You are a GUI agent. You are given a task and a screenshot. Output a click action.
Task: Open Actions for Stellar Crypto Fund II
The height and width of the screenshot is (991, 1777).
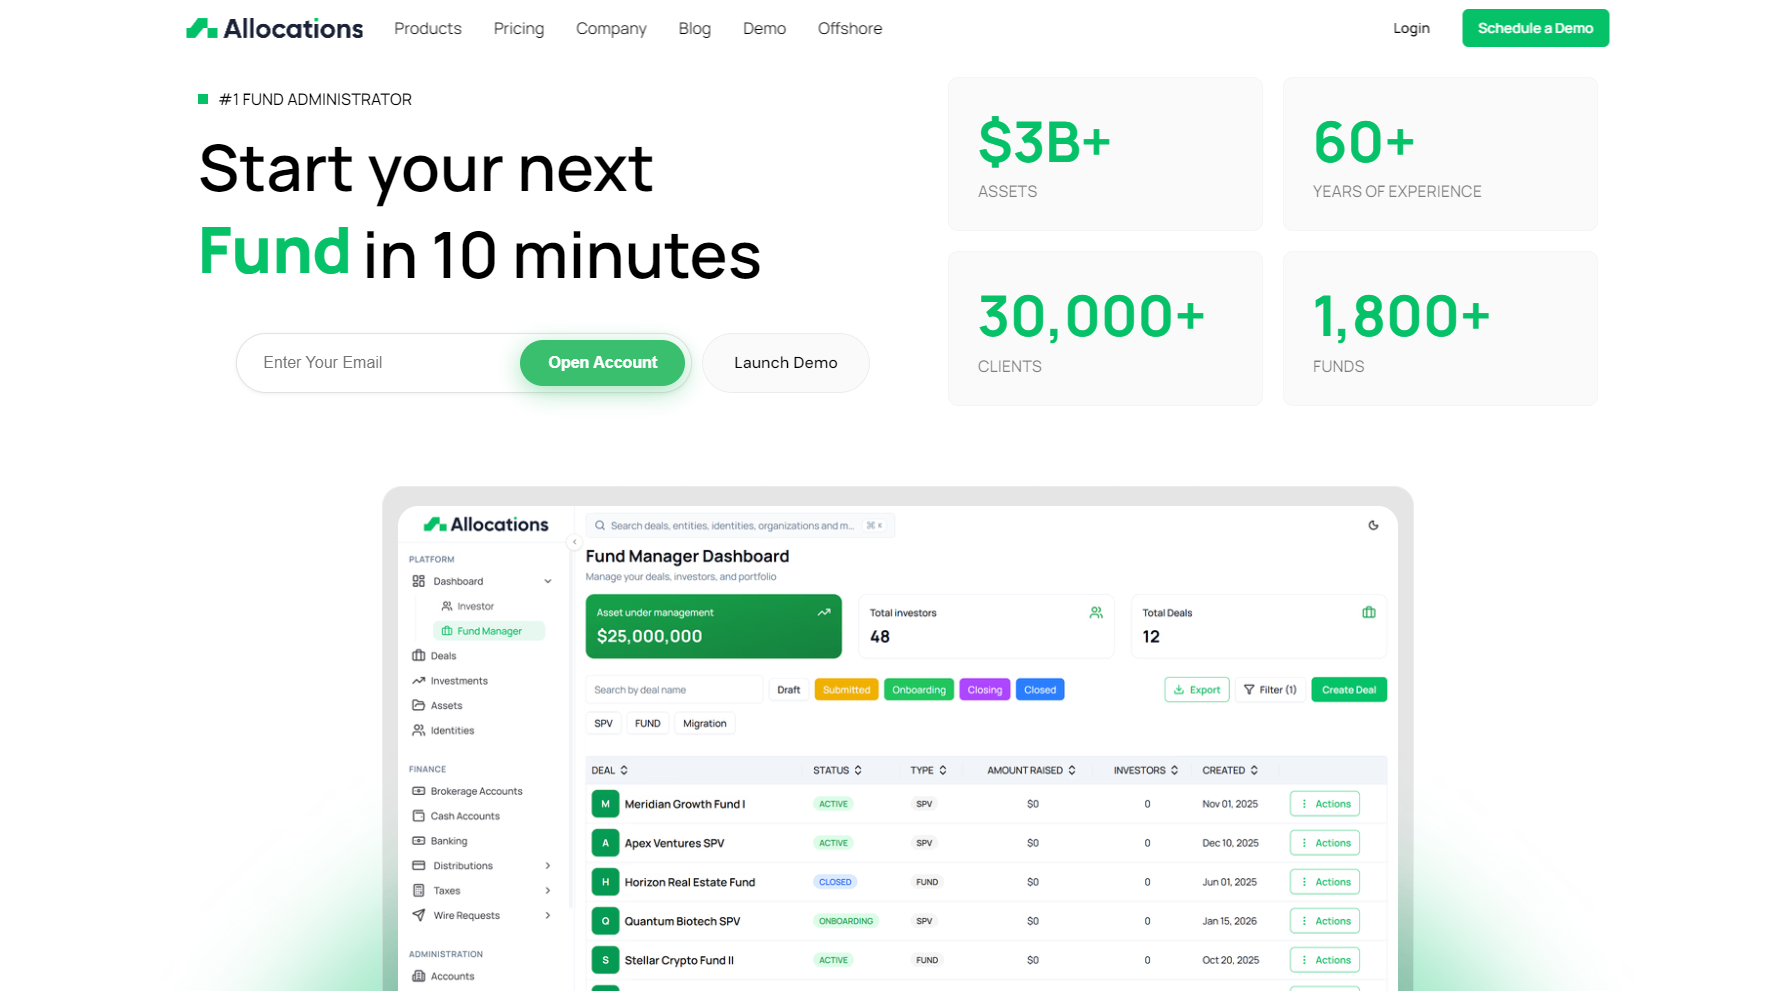[1325, 960]
